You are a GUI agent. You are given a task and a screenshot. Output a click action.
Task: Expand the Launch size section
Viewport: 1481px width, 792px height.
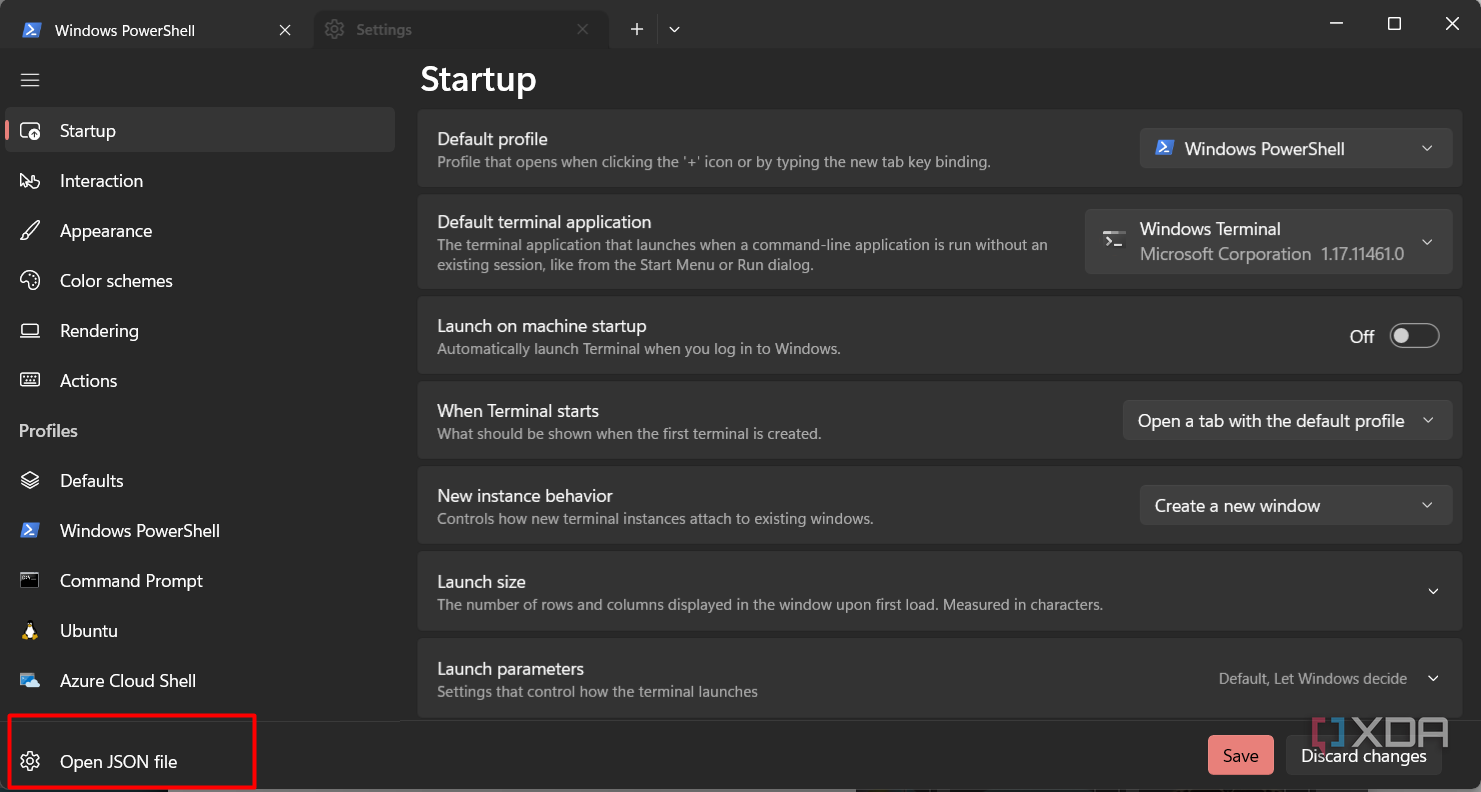[1433, 591]
